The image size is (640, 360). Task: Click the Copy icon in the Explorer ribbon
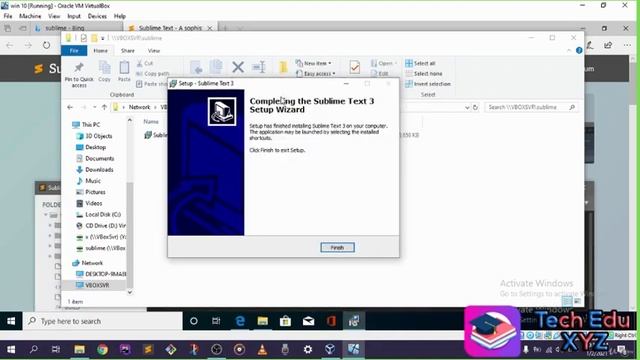click(x=104, y=71)
